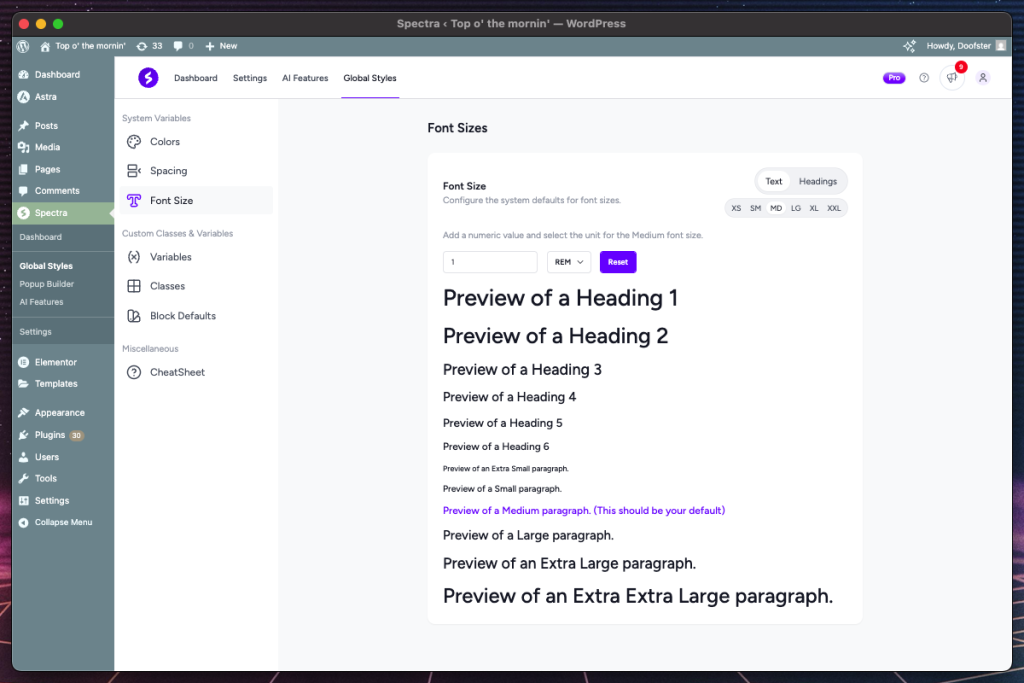Collapse the WordPress admin menu
Viewport: 1024px width, 683px height.
(62, 522)
